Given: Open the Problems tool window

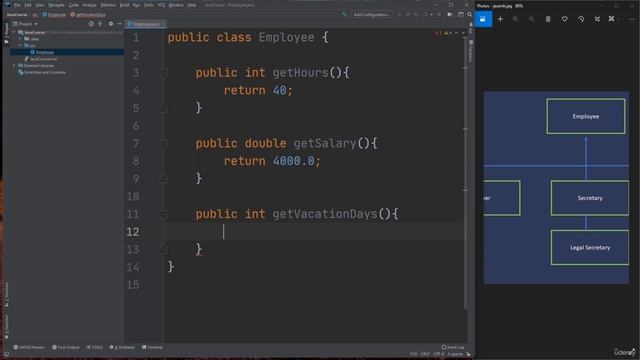Looking at the screenshot, I should (x=122, y=347).
